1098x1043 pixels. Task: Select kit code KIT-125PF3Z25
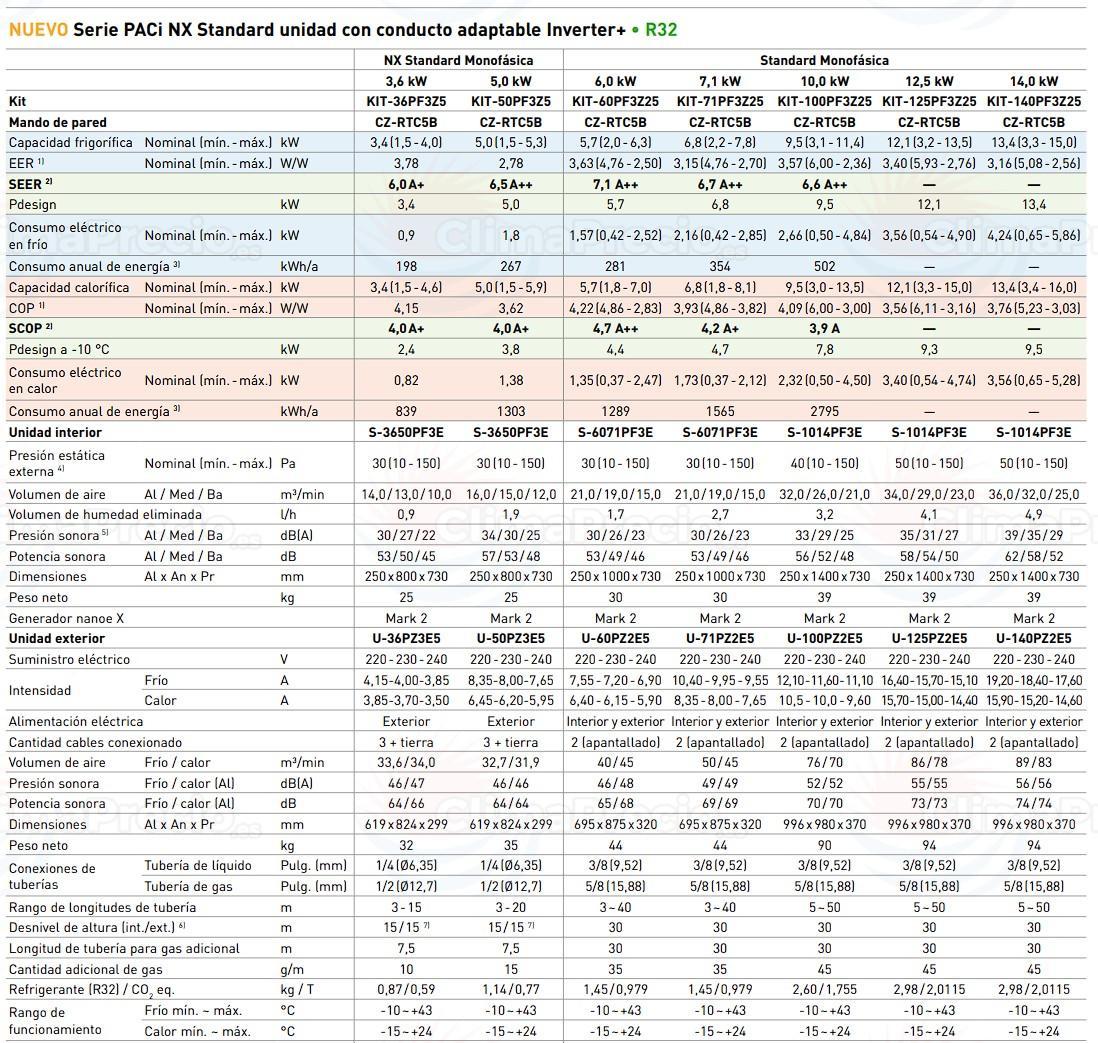[x=929, y=102]
